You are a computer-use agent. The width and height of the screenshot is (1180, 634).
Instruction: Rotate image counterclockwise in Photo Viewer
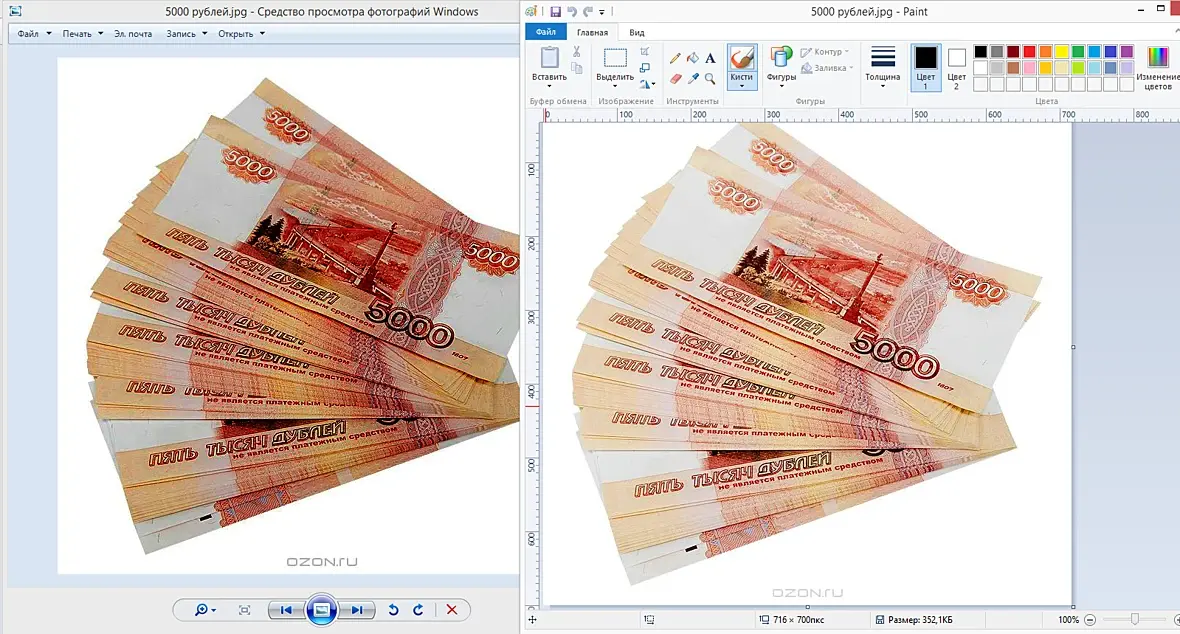point(393,610)
